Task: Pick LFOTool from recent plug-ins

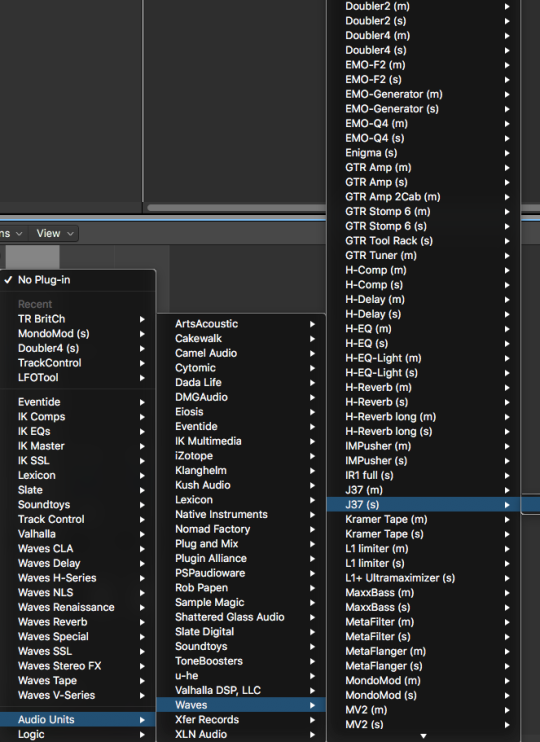Action: (x=78, y=378)
